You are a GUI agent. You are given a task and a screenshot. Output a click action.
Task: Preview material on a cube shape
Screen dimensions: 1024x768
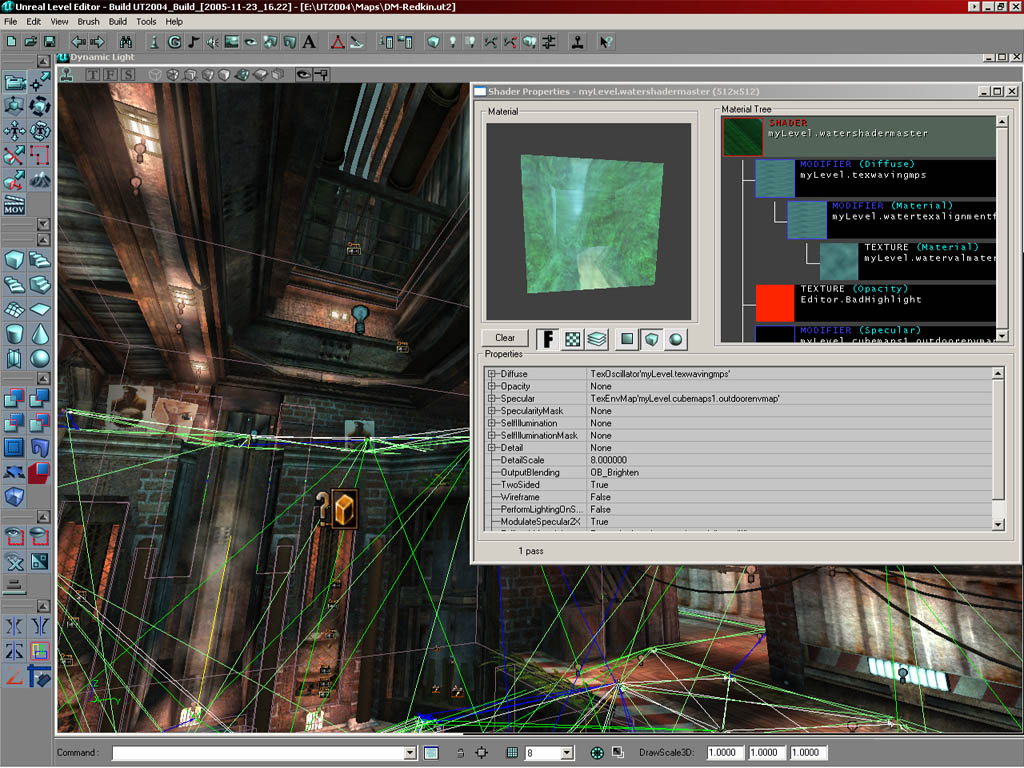651,339
